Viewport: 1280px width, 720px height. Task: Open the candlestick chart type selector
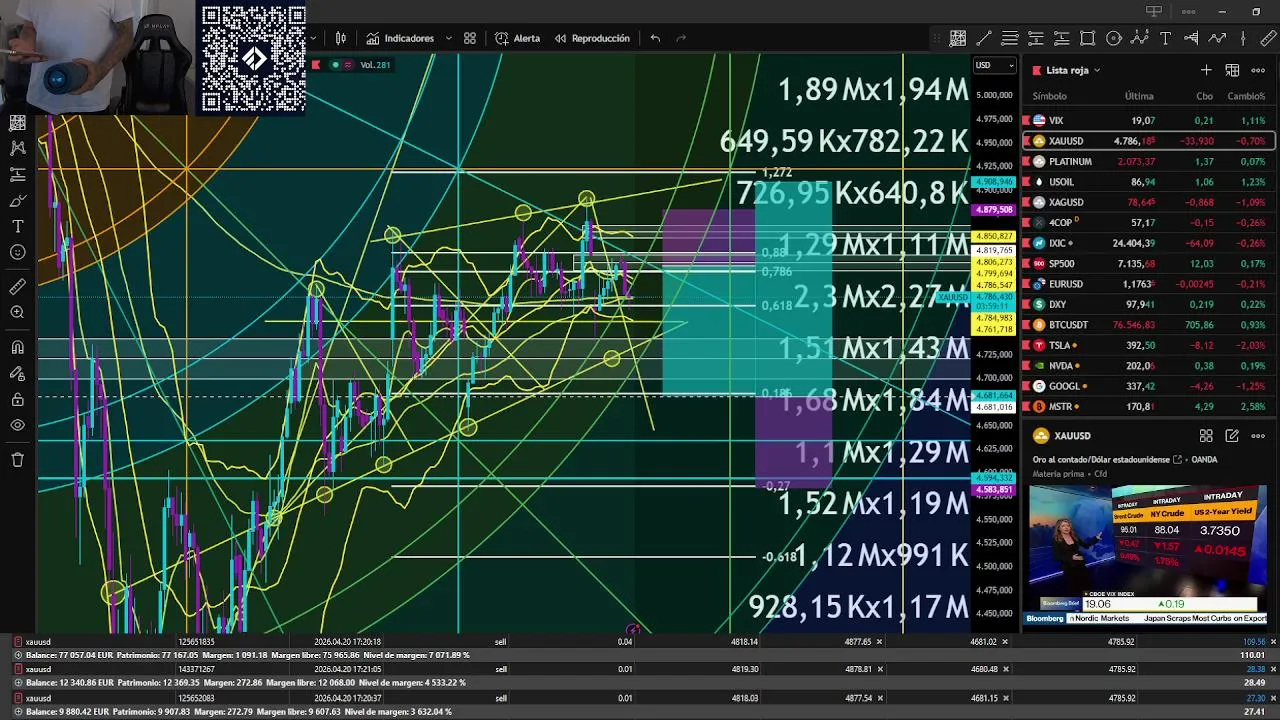[x=341, y=38]
